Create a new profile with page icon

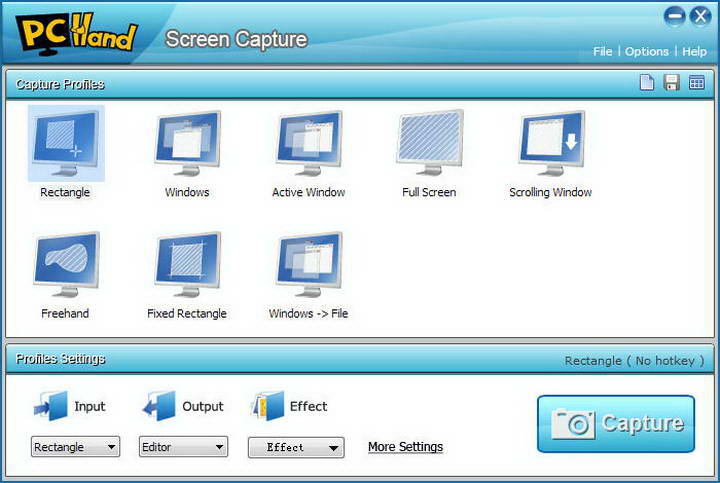[x=647, y=83]
